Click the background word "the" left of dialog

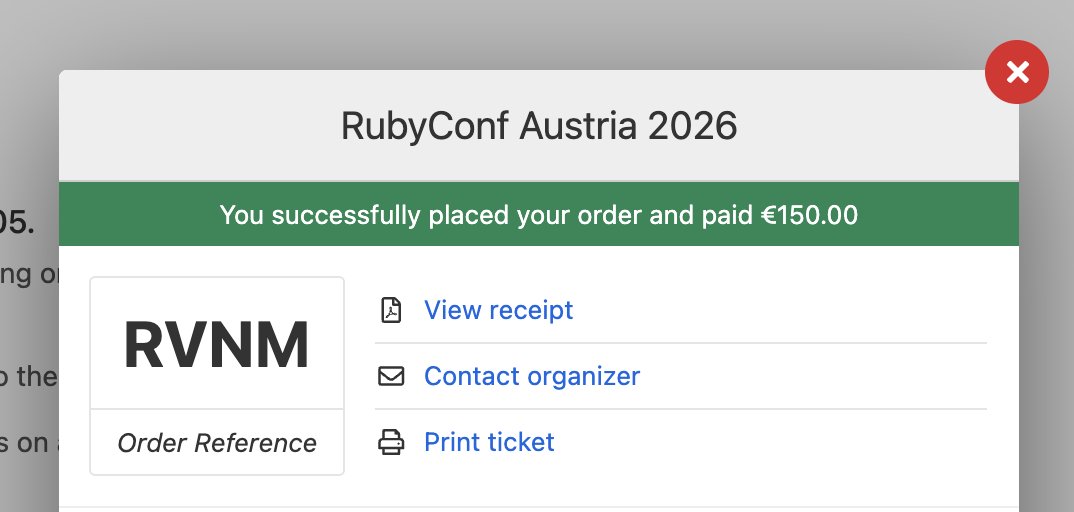37,376
